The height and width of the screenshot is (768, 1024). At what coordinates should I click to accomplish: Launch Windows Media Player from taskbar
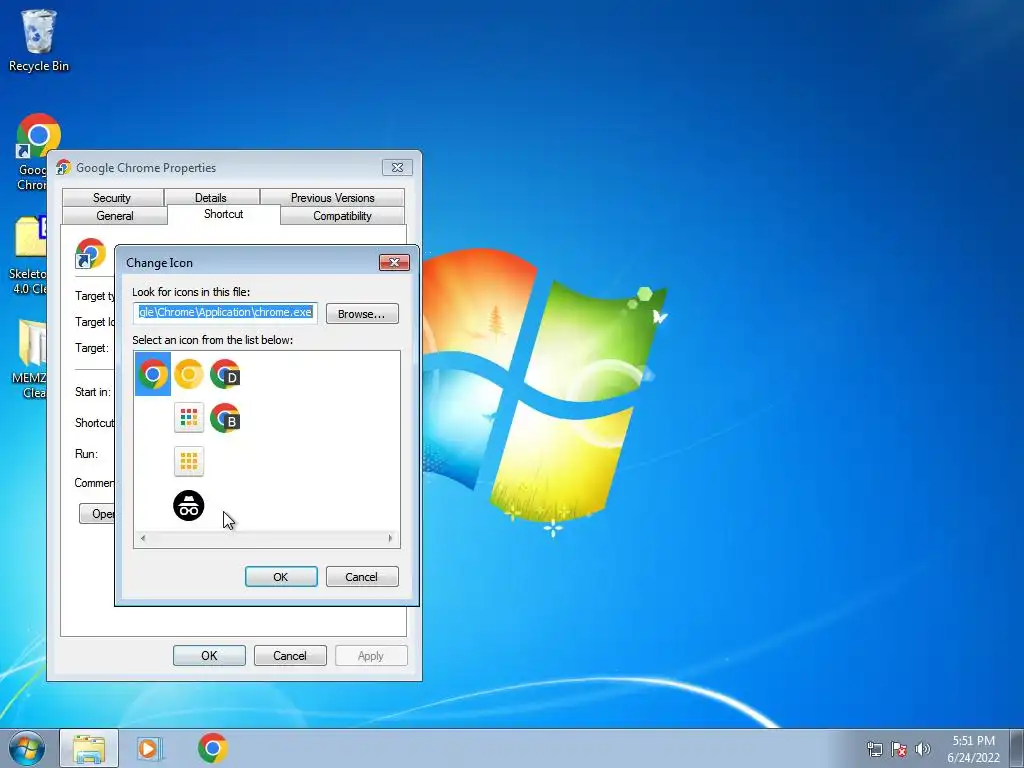(x=149, y=748)
